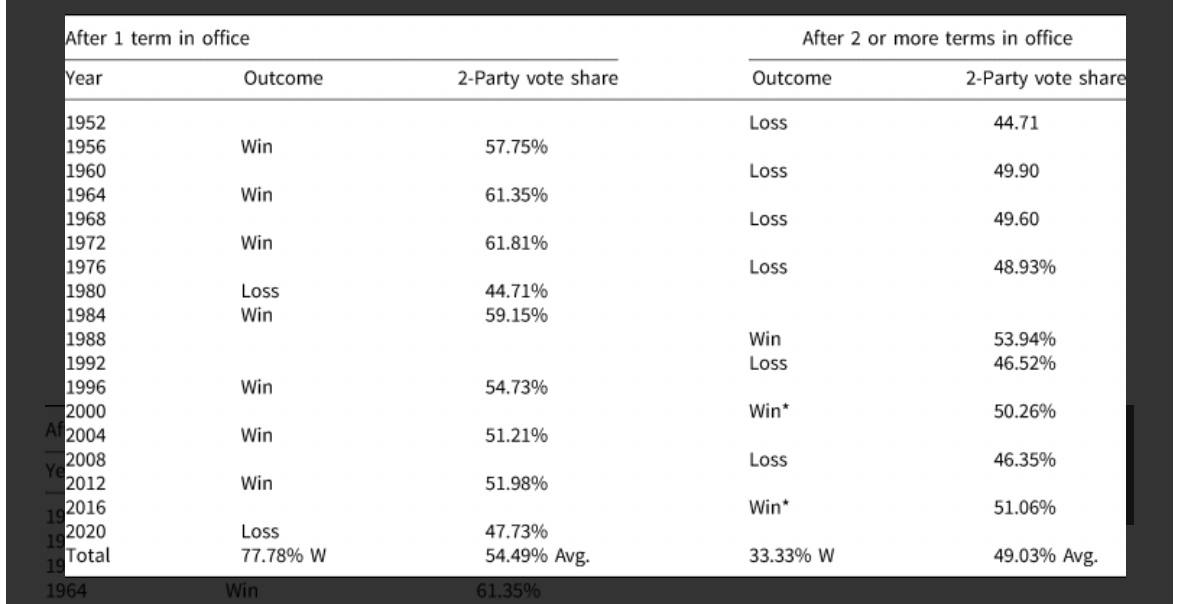Image resolution: width=1179 pixels, height=604 pixels.
Task: Select the 2020 vote share 47.73%
Action: pyautogui.click(x=516, y=534)
